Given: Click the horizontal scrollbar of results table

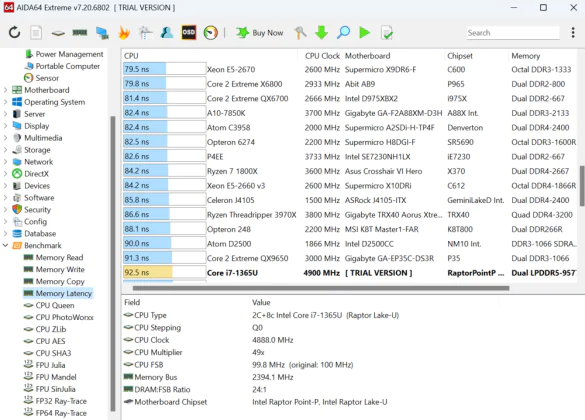Looking at the screenshot, I should 321,288.
